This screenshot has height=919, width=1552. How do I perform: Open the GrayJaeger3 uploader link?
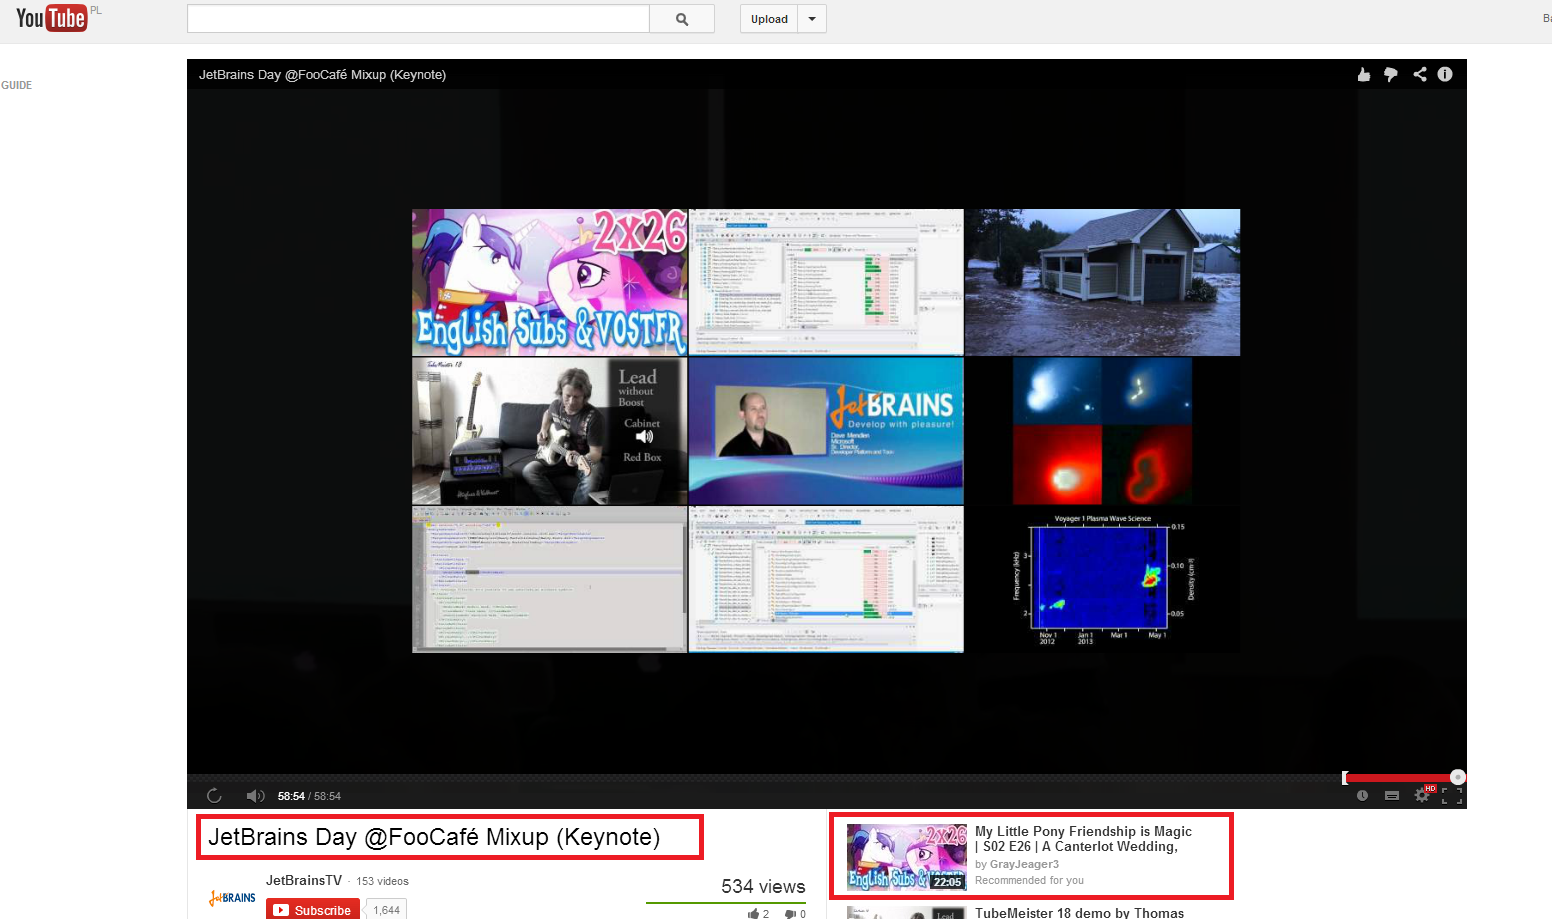1024,864
